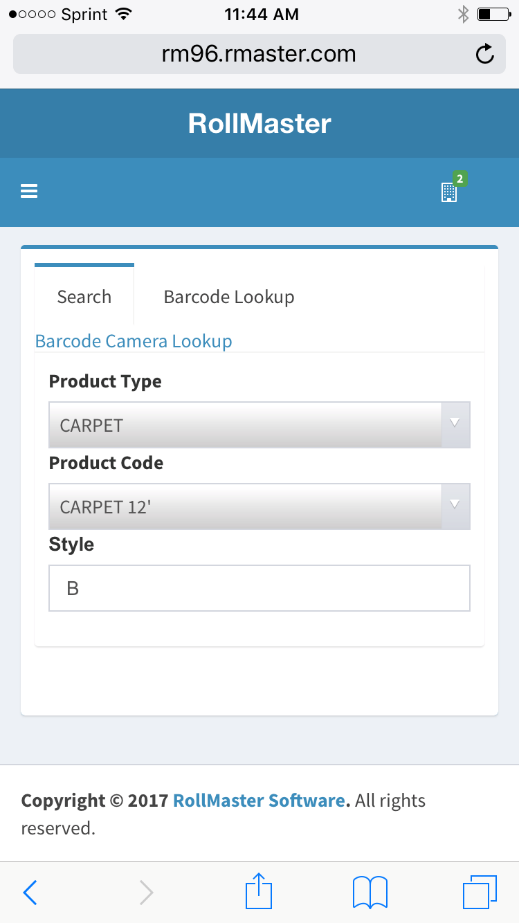Switch to the Barcode Lookup tab

(x=229, y=296)
